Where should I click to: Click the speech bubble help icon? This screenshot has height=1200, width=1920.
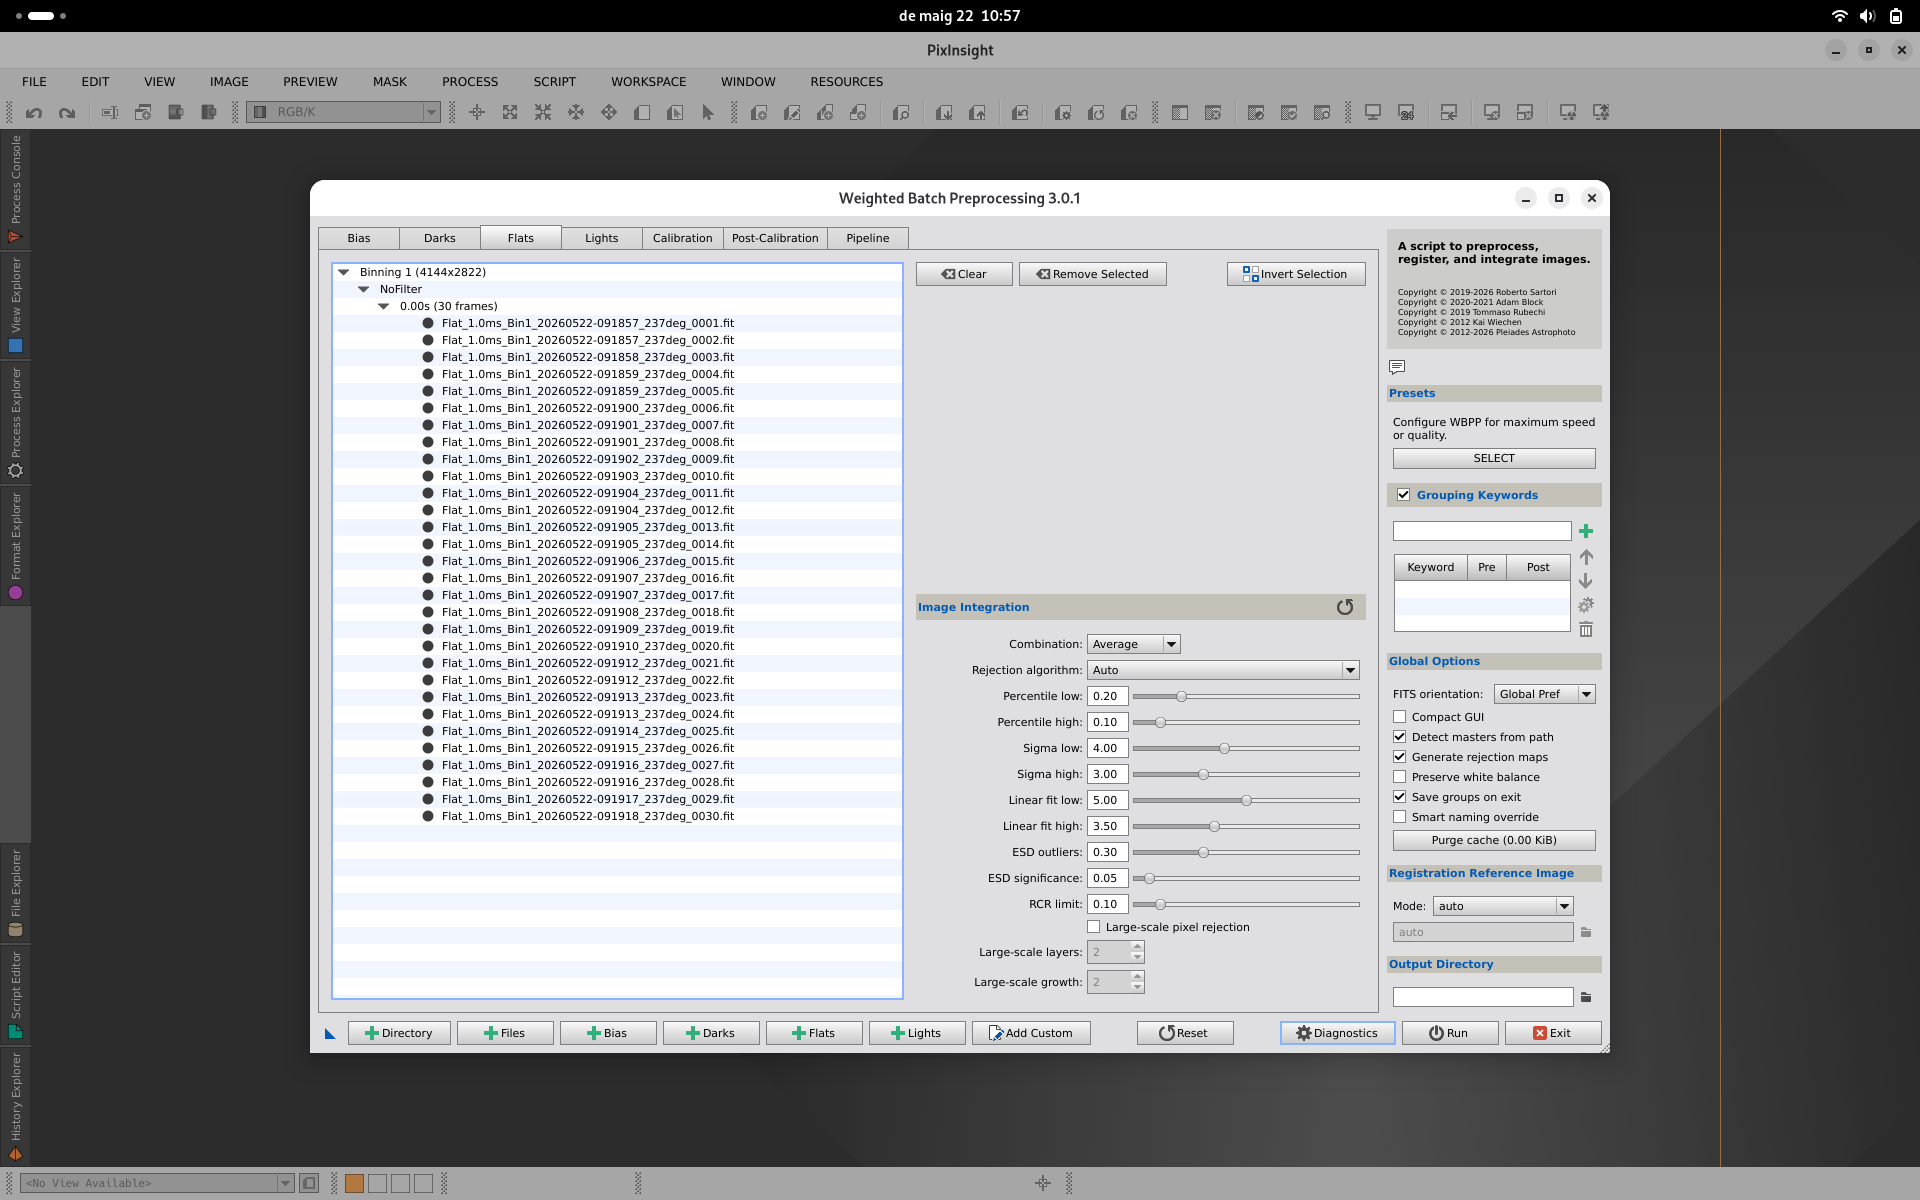point(1397,367)
